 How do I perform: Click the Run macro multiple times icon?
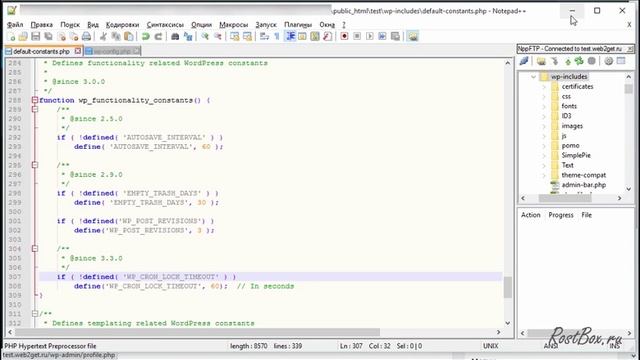tap(382, 37)
